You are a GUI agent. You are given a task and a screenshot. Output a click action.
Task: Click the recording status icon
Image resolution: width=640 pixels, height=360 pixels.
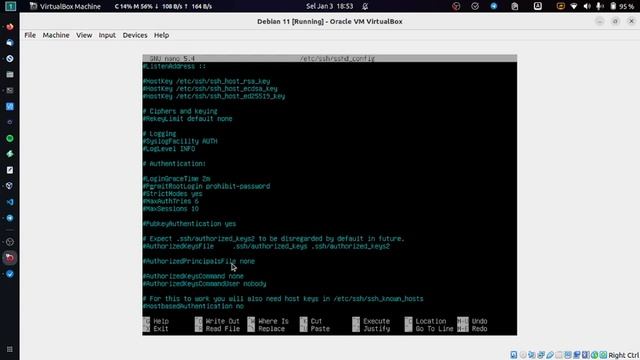577,355
